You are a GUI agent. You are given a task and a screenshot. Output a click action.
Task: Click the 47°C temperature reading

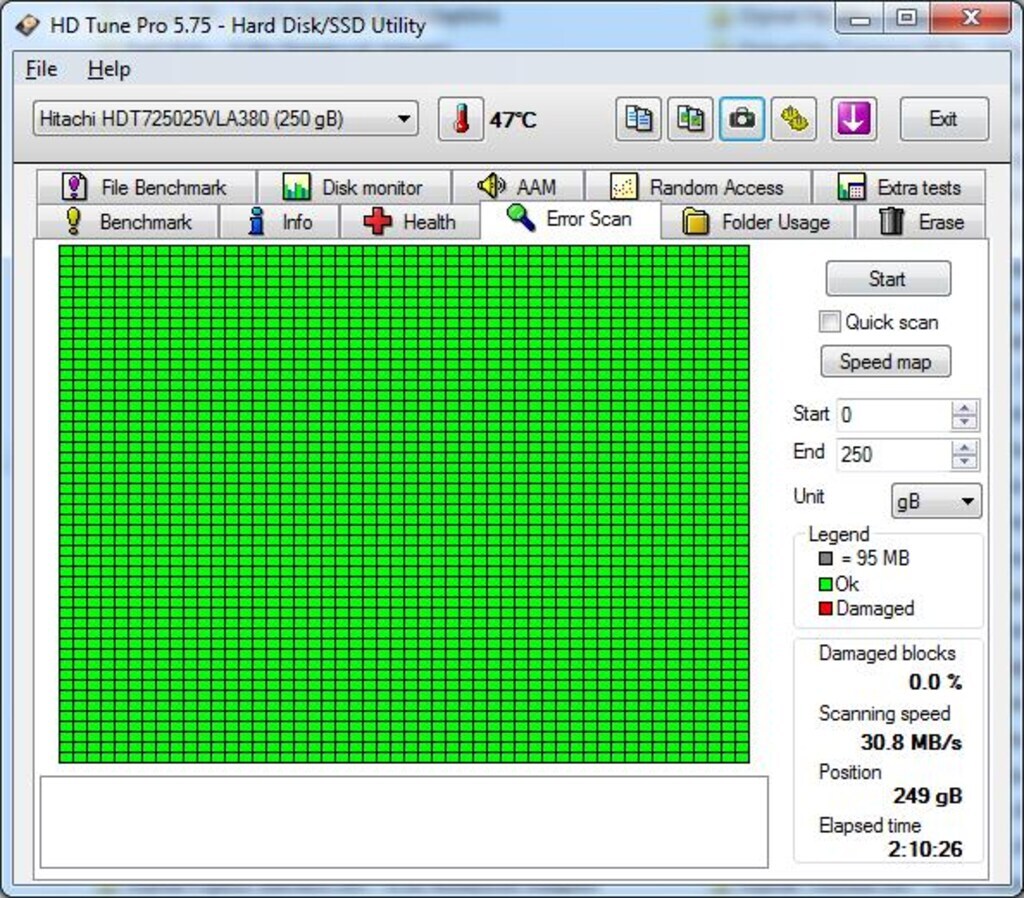513,120
